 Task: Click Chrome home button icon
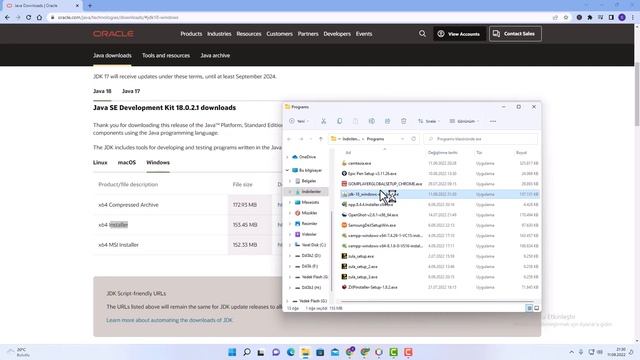tap(39, 18)
